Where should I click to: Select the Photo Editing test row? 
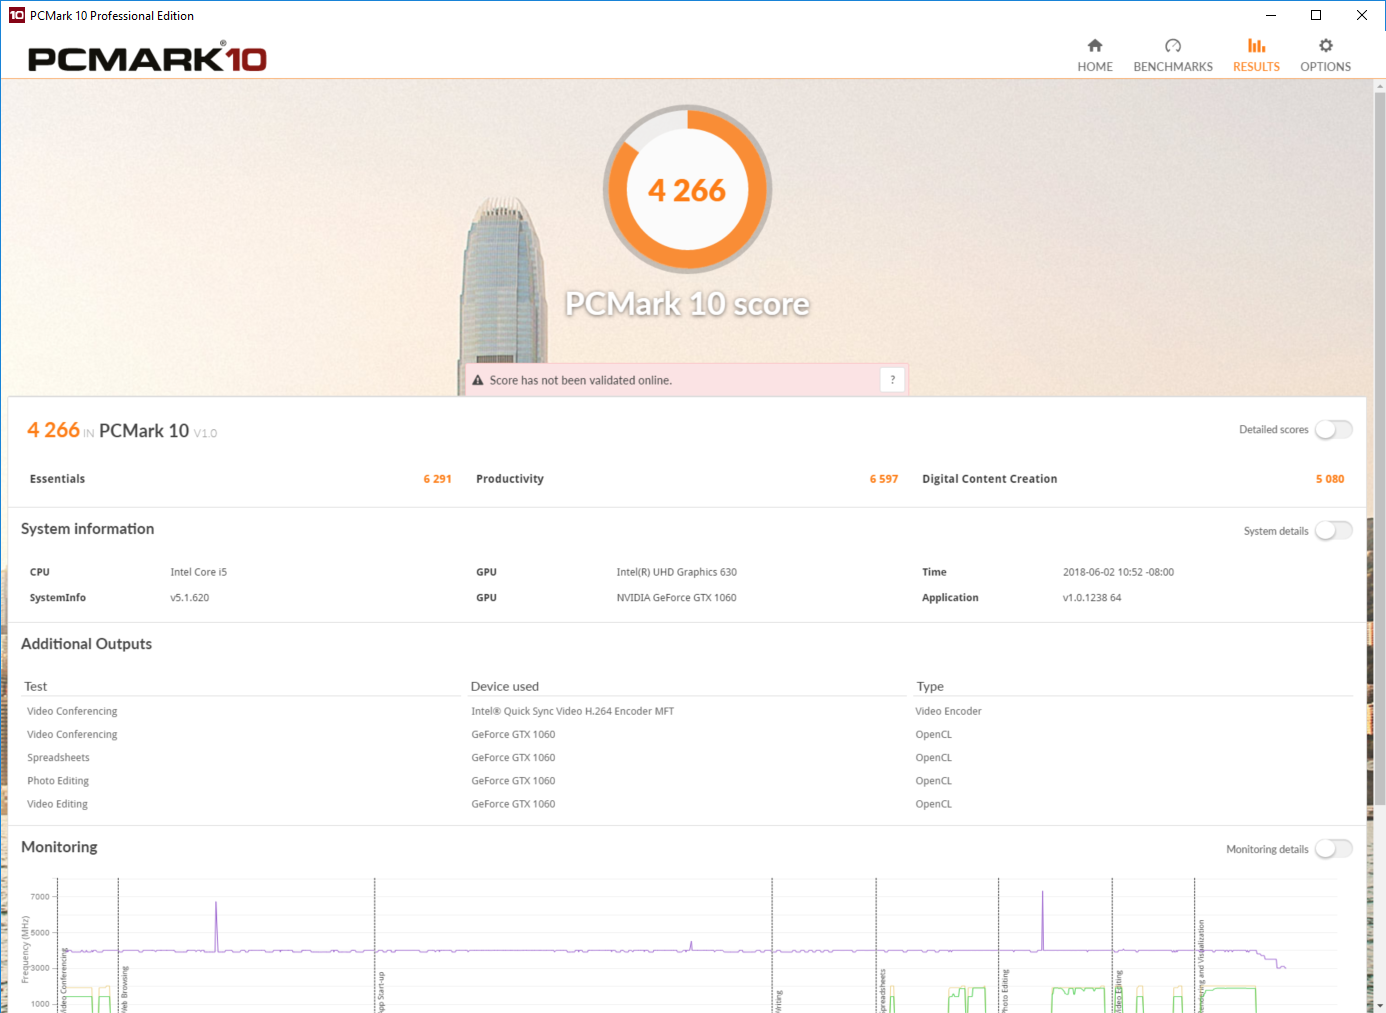point(58,781)
